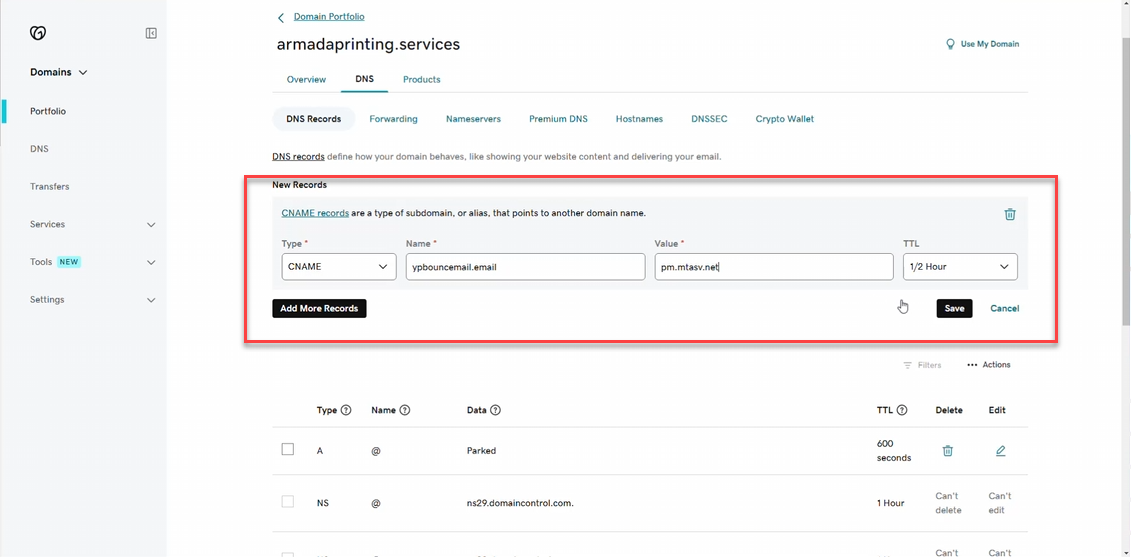Focus the Value input field

click(x=774, y=266)
